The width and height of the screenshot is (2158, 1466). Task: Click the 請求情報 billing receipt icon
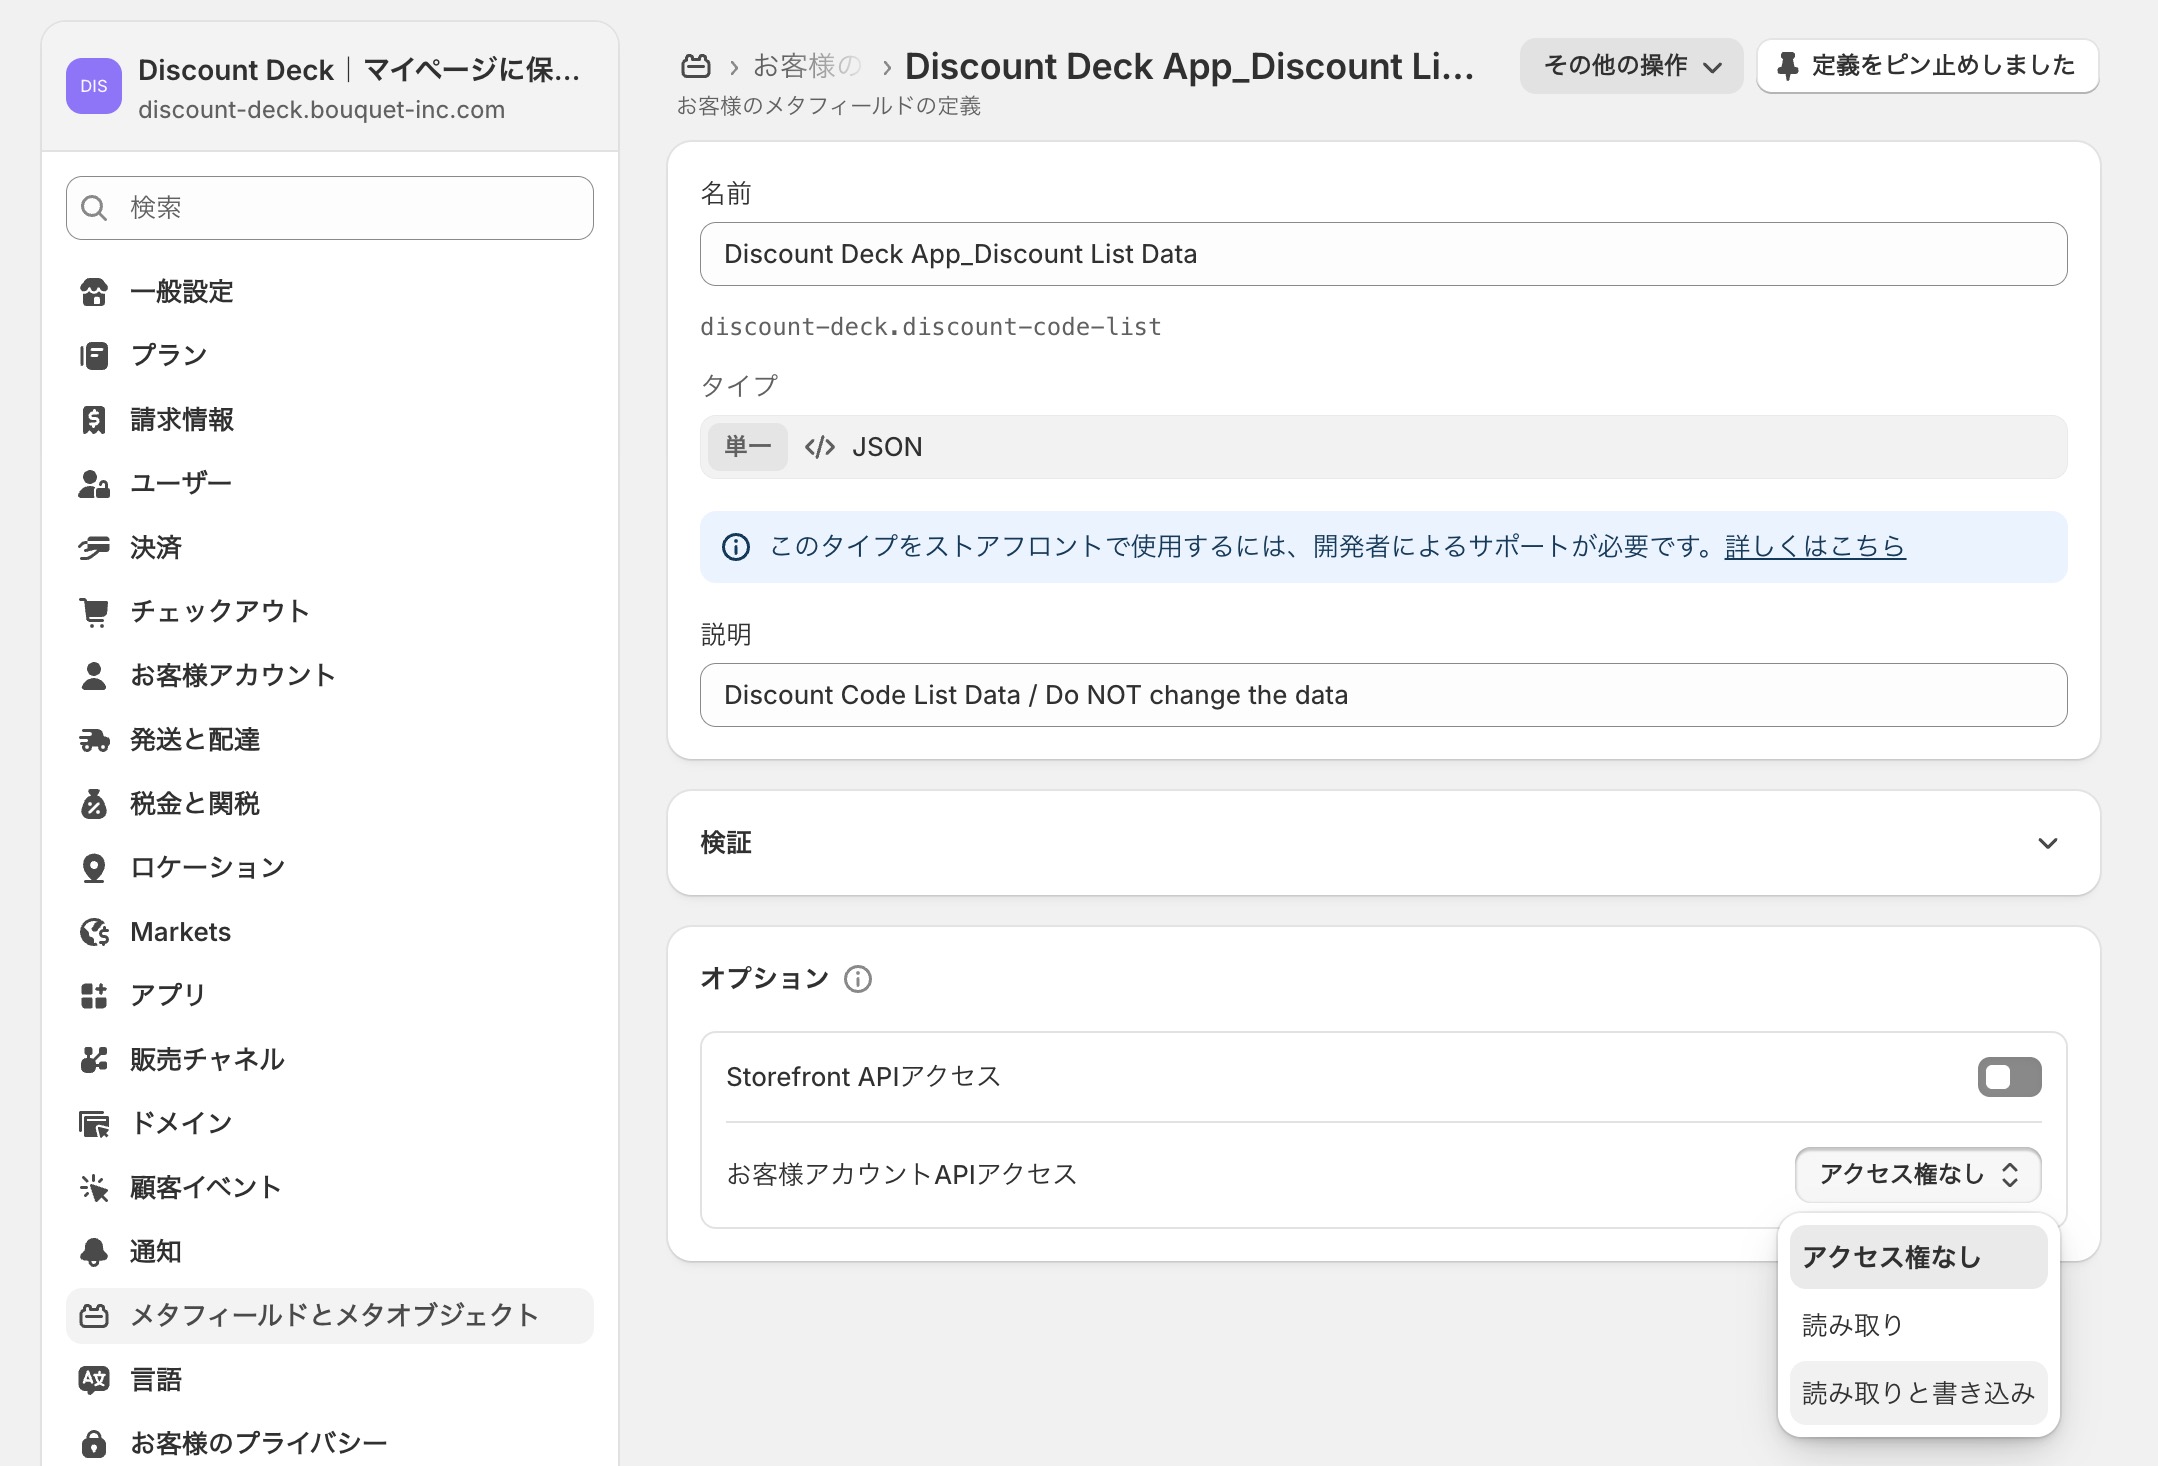[94, 420]
